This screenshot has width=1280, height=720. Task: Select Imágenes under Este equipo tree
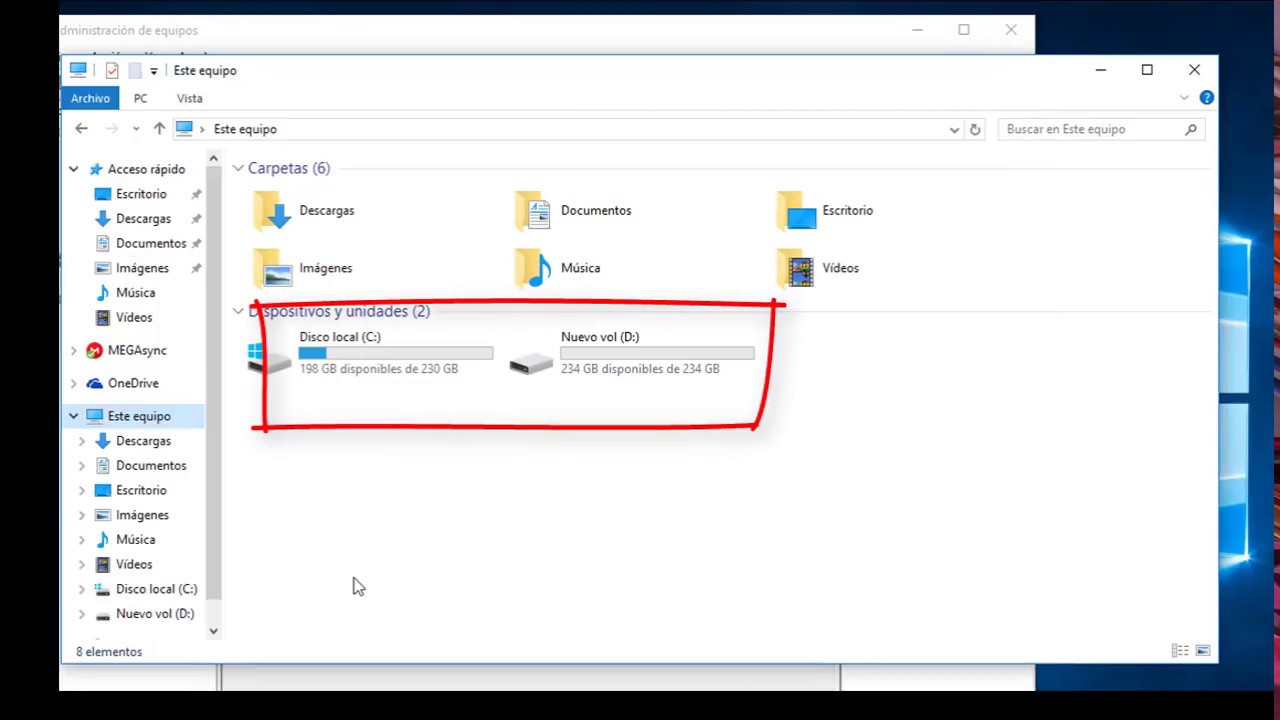click(x=142, y=515)
